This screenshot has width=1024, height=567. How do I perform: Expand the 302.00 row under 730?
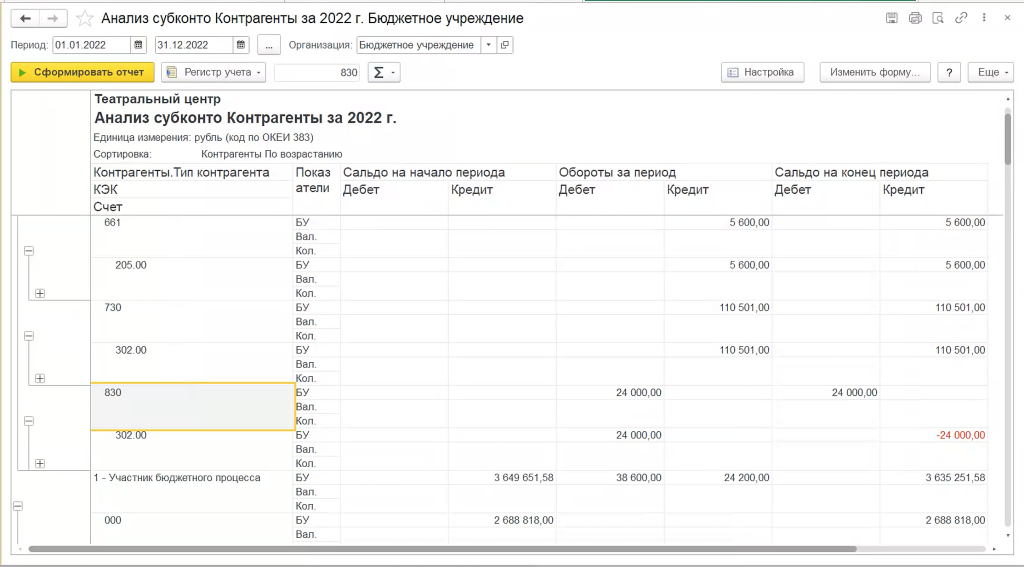coord(40,378)
